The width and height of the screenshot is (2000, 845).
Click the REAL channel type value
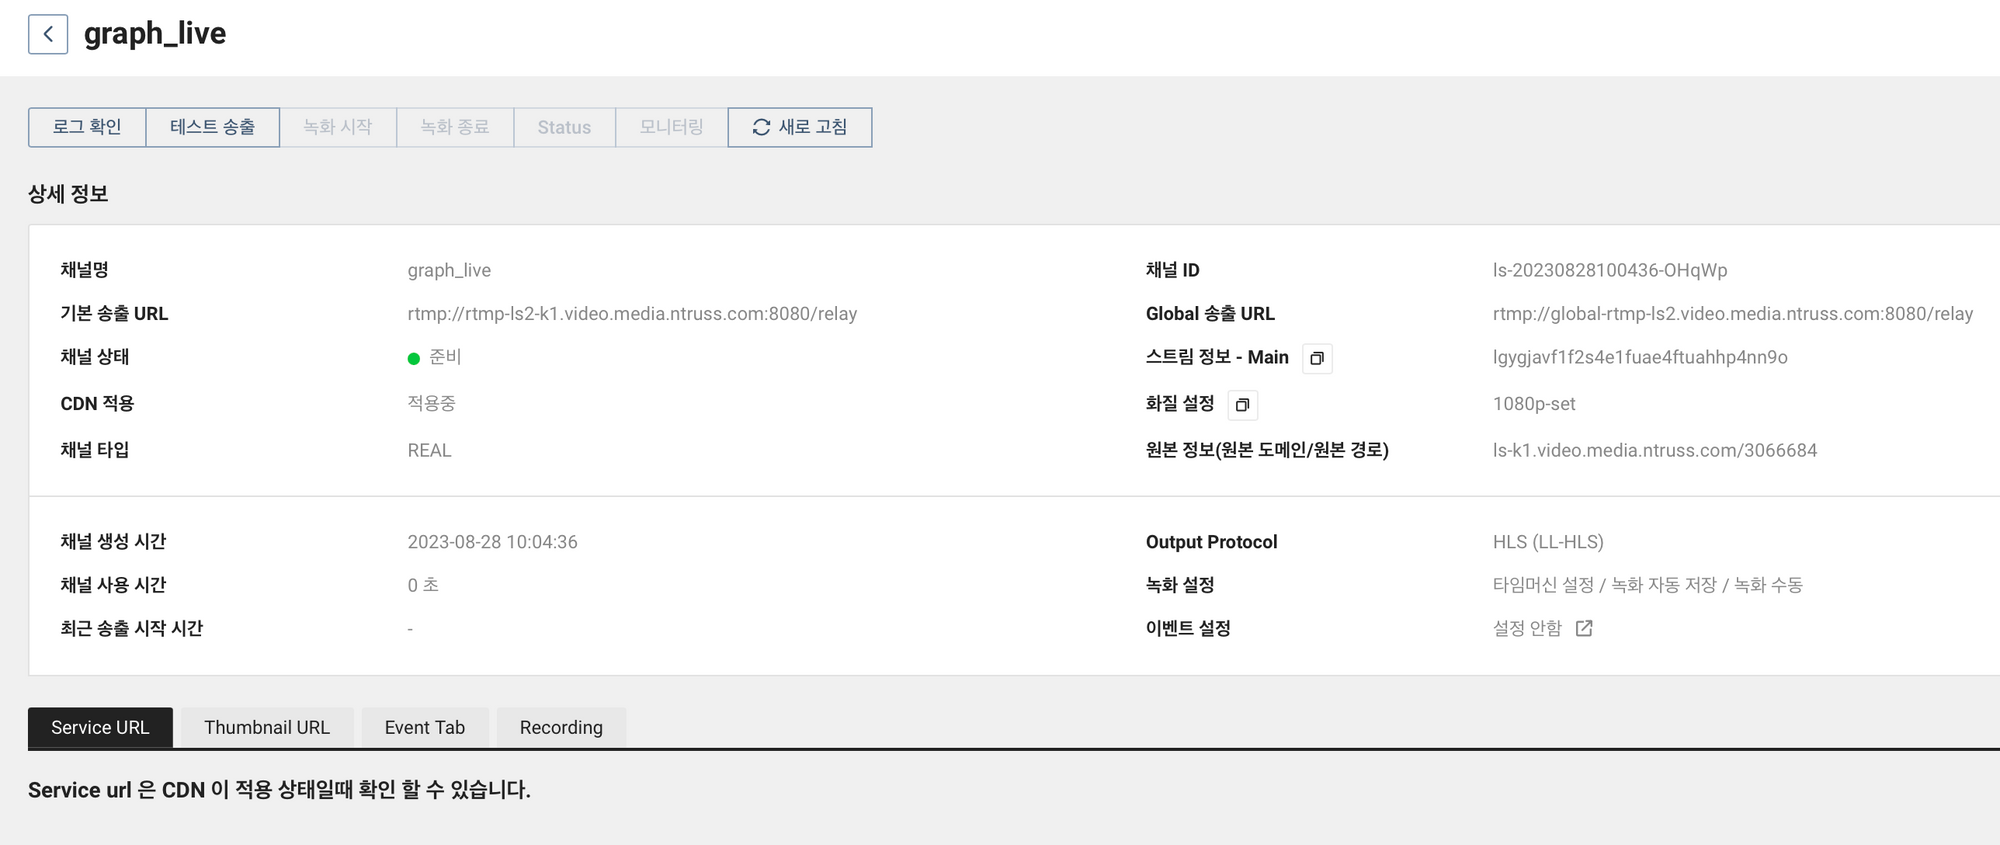click(x=429, y=450)
